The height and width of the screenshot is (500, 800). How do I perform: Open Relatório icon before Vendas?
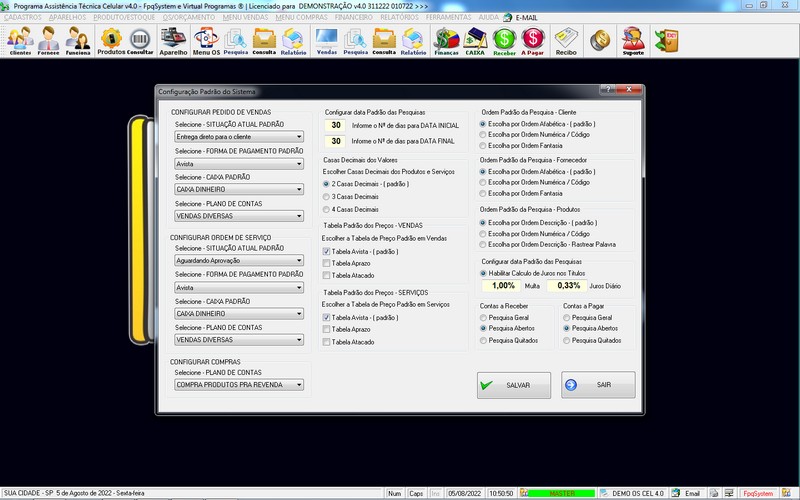point(293,40)
